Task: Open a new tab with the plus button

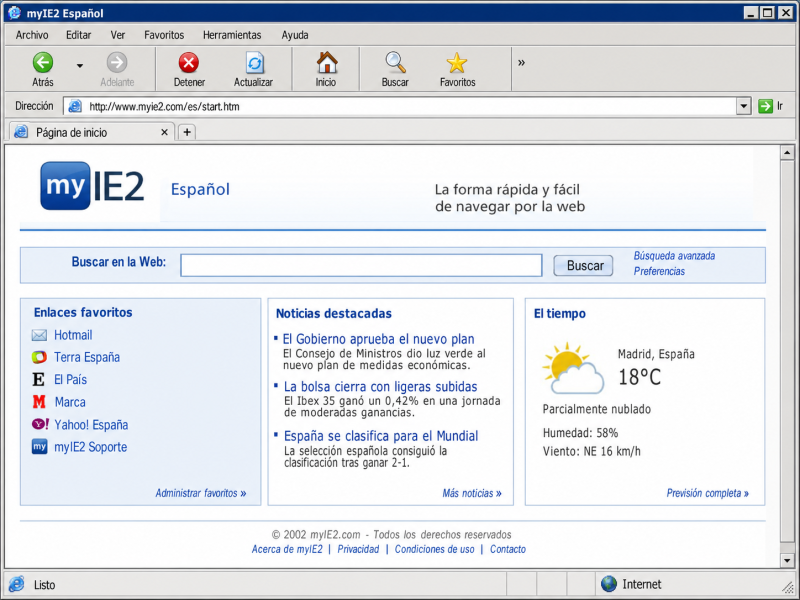Action: 187,132
